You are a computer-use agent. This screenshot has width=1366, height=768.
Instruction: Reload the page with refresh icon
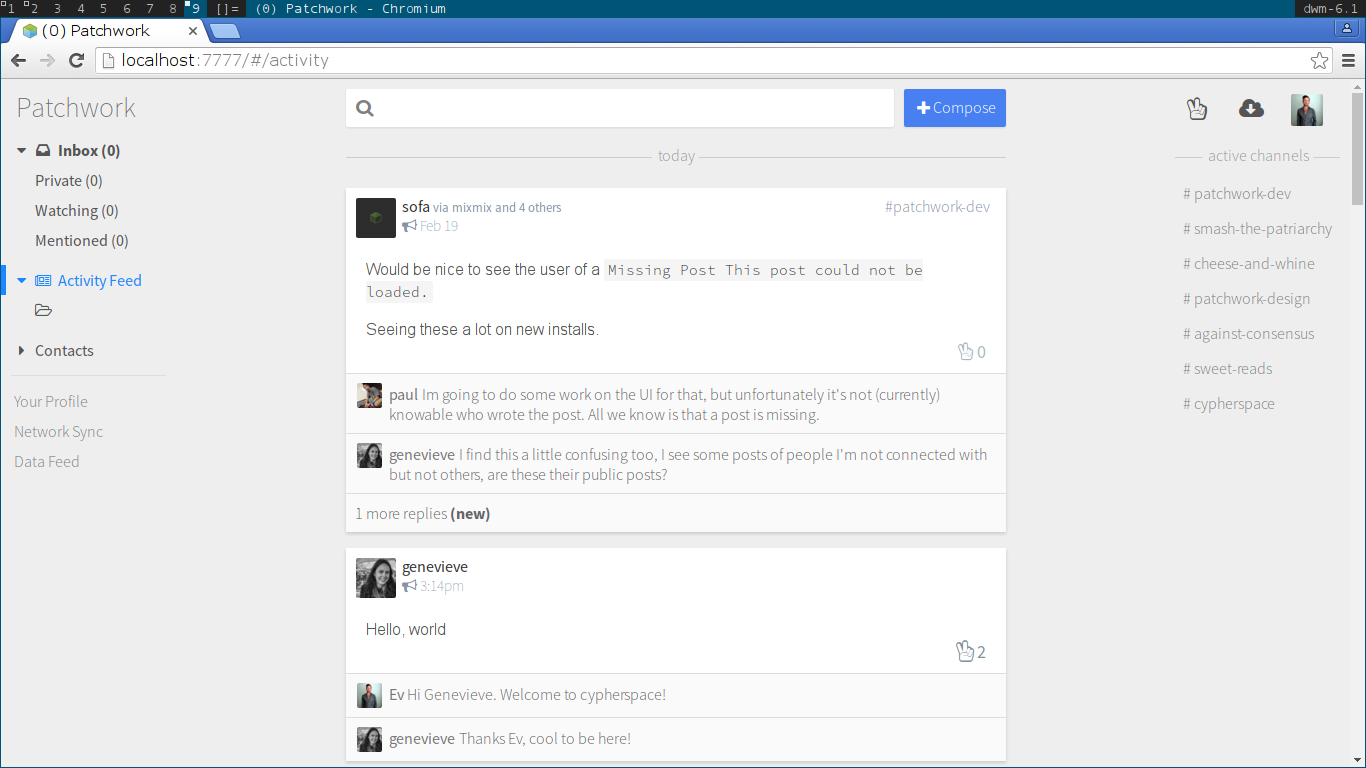pos(76,60)
